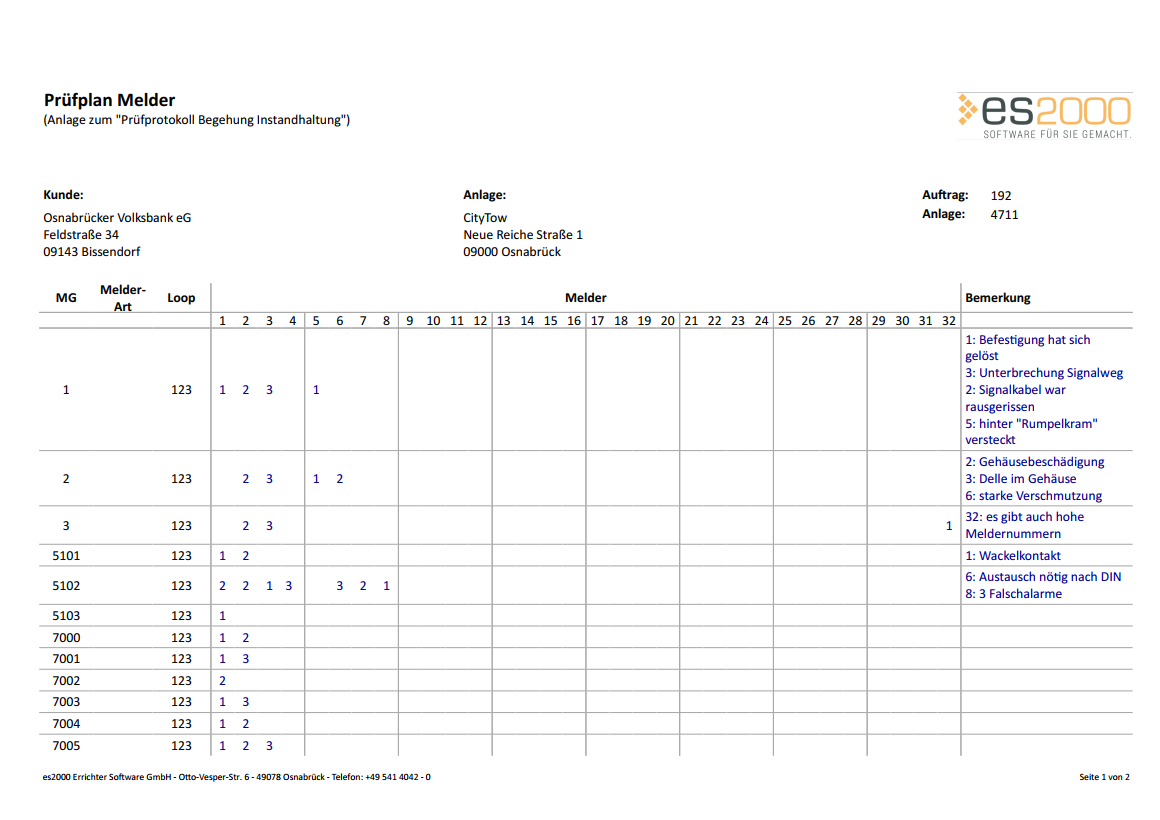
Task: Select value 1 under Melder 8 in 5102 row
Action: tap(386, 586)
